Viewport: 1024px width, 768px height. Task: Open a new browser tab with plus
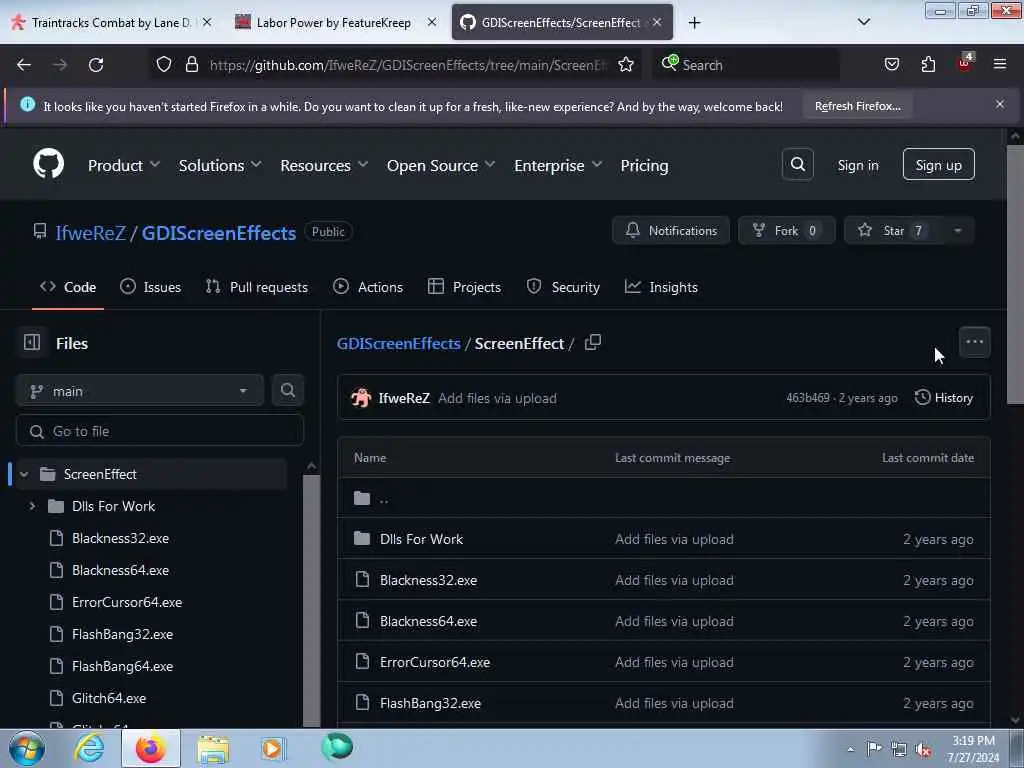coord(694,23)
